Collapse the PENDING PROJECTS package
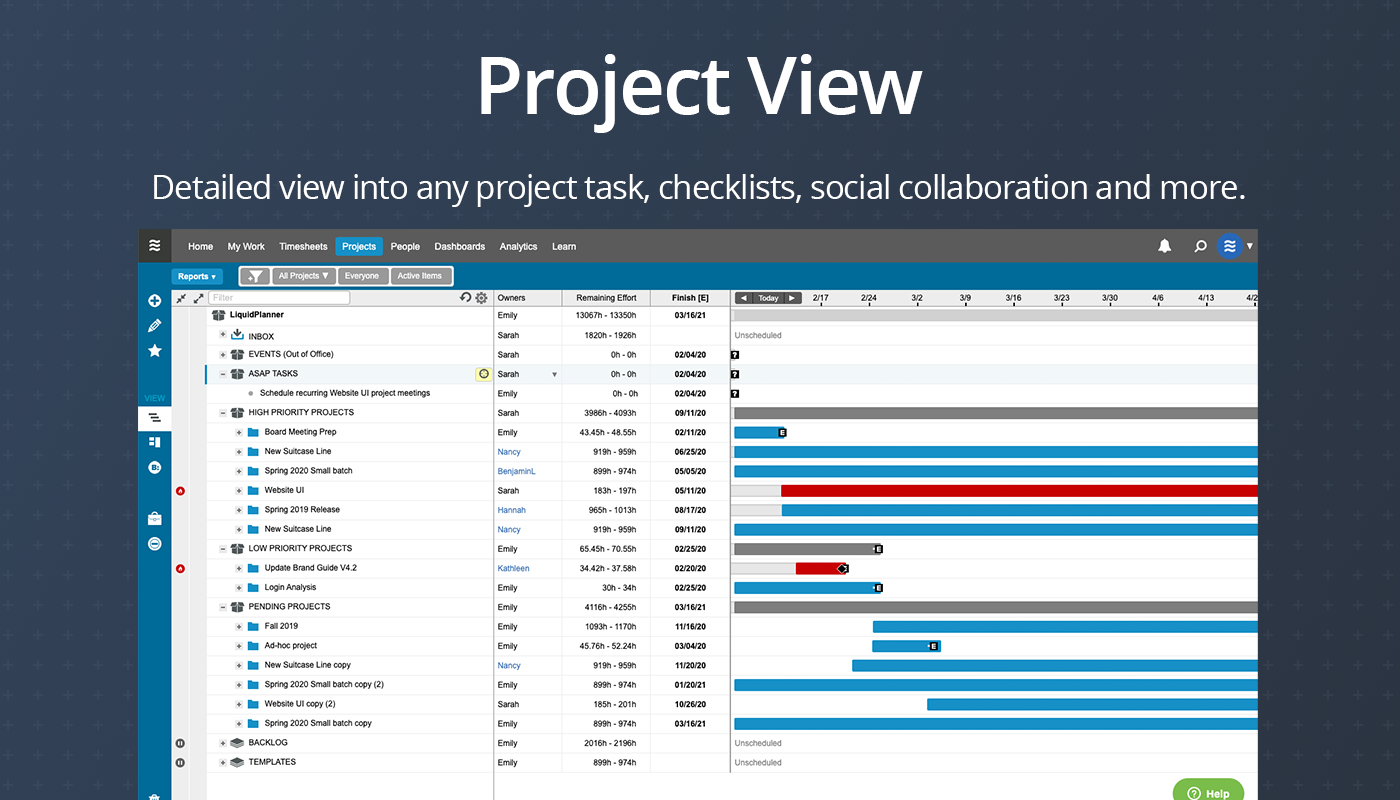Screen dimensions: 1400x800 (x=223, y=606)
